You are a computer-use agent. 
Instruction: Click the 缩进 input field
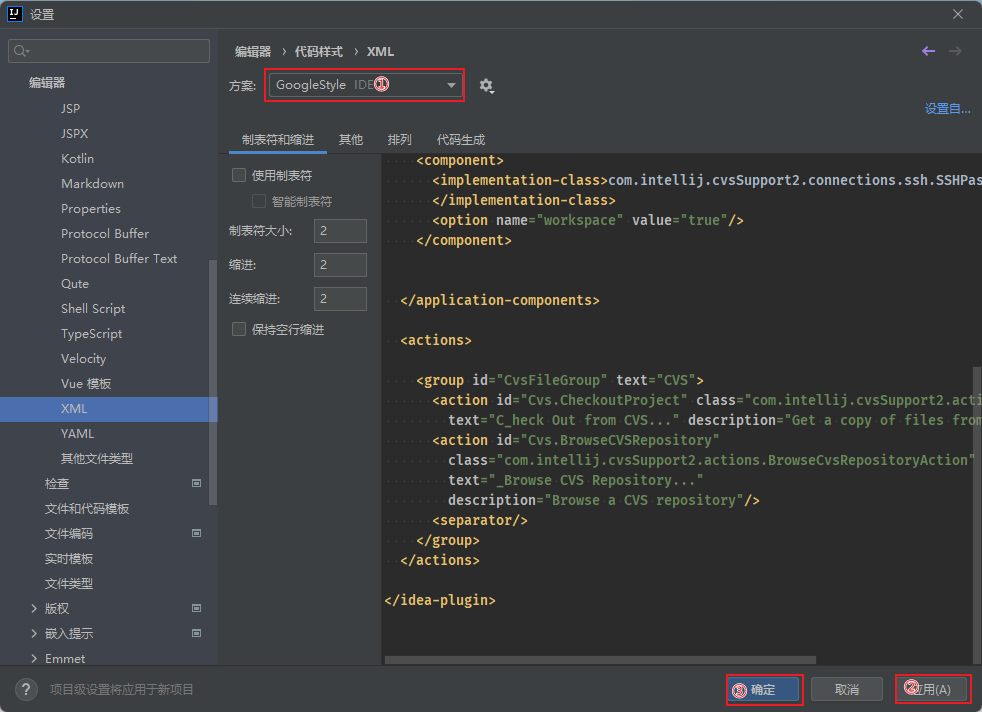pyautogui.click(x=340, y=265)
